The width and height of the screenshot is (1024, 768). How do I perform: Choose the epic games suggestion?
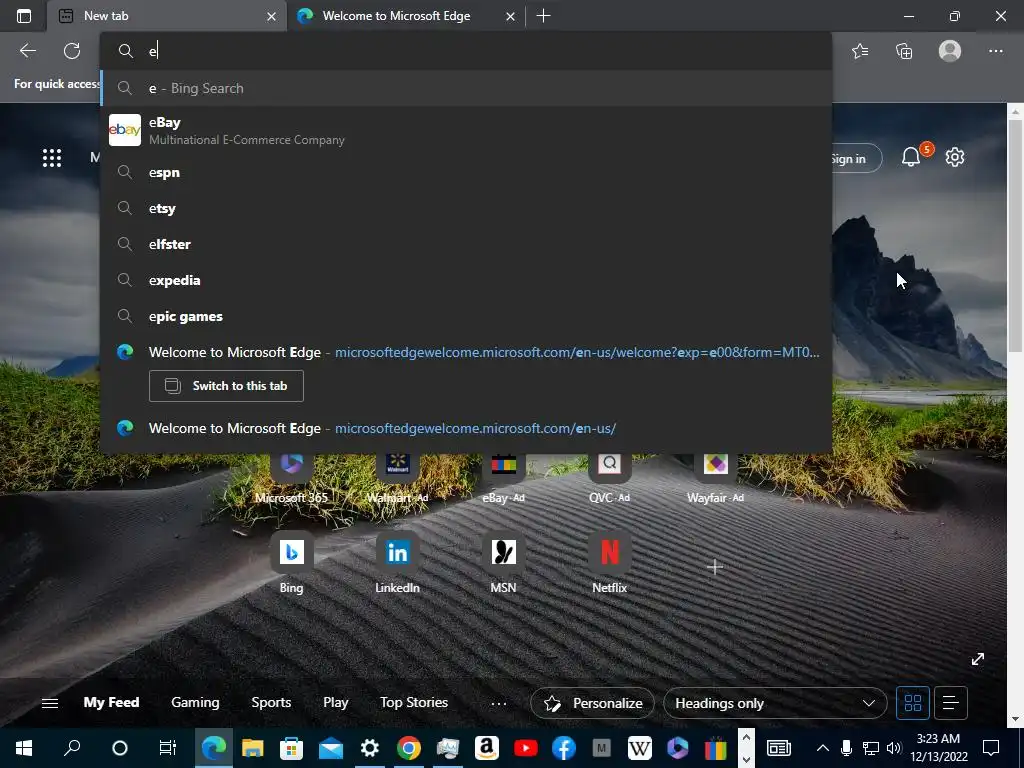point(466,316)
